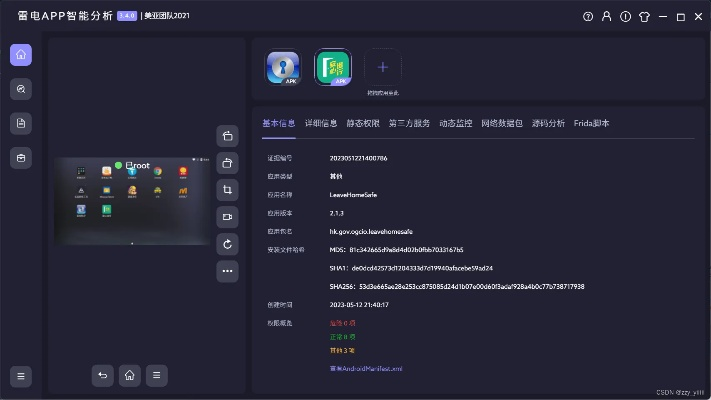Click the orange other permissions count
The image size is (711, 400).
[342, 351]
